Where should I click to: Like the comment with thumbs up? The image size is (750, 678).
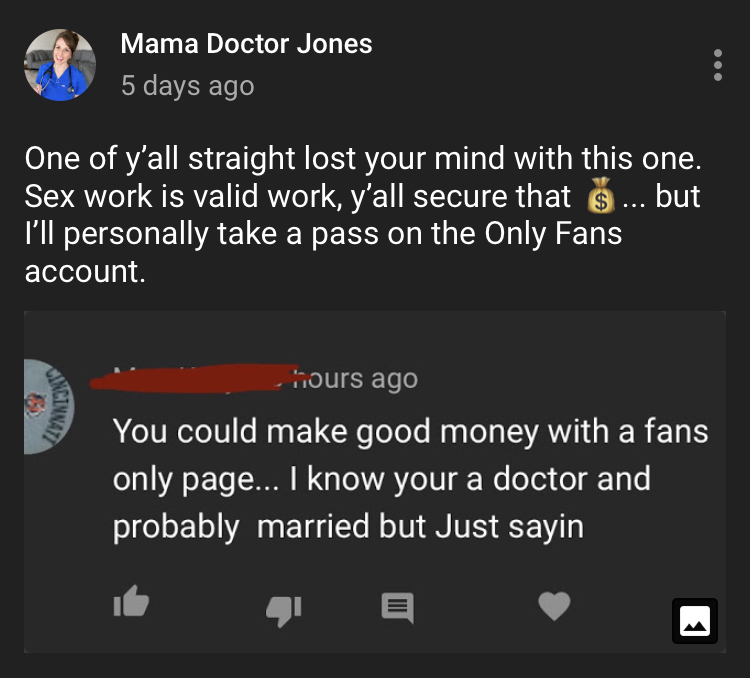click(131, 604)
